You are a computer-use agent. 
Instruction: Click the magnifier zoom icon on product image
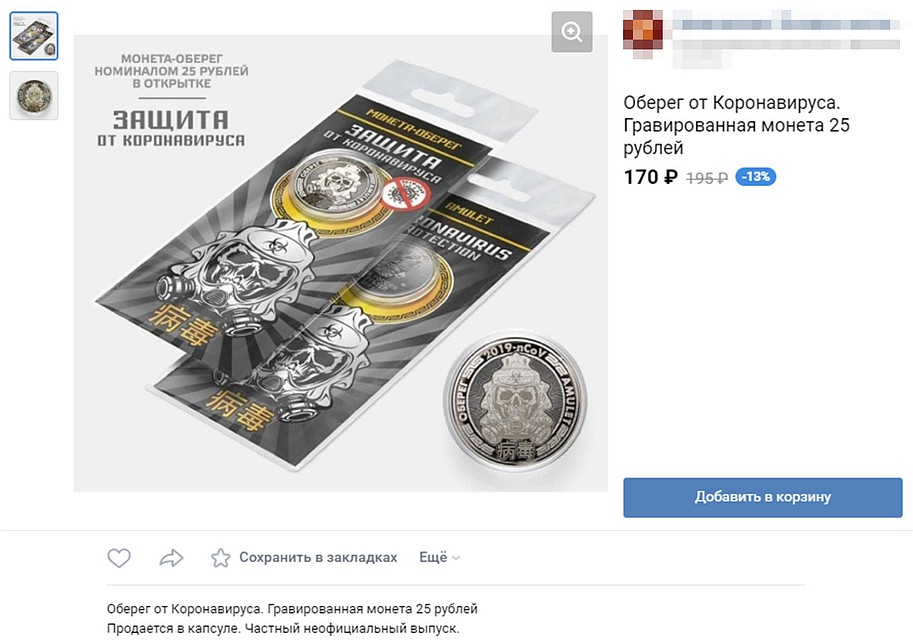point(572,32)
